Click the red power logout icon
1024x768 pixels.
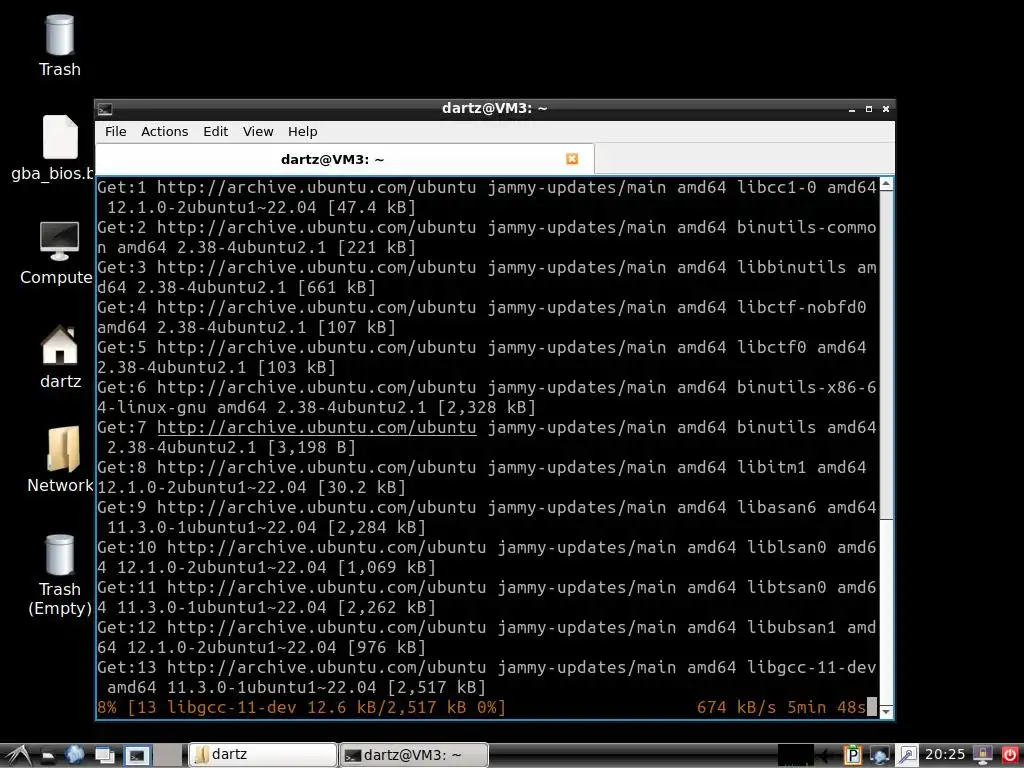point(1010,755)
